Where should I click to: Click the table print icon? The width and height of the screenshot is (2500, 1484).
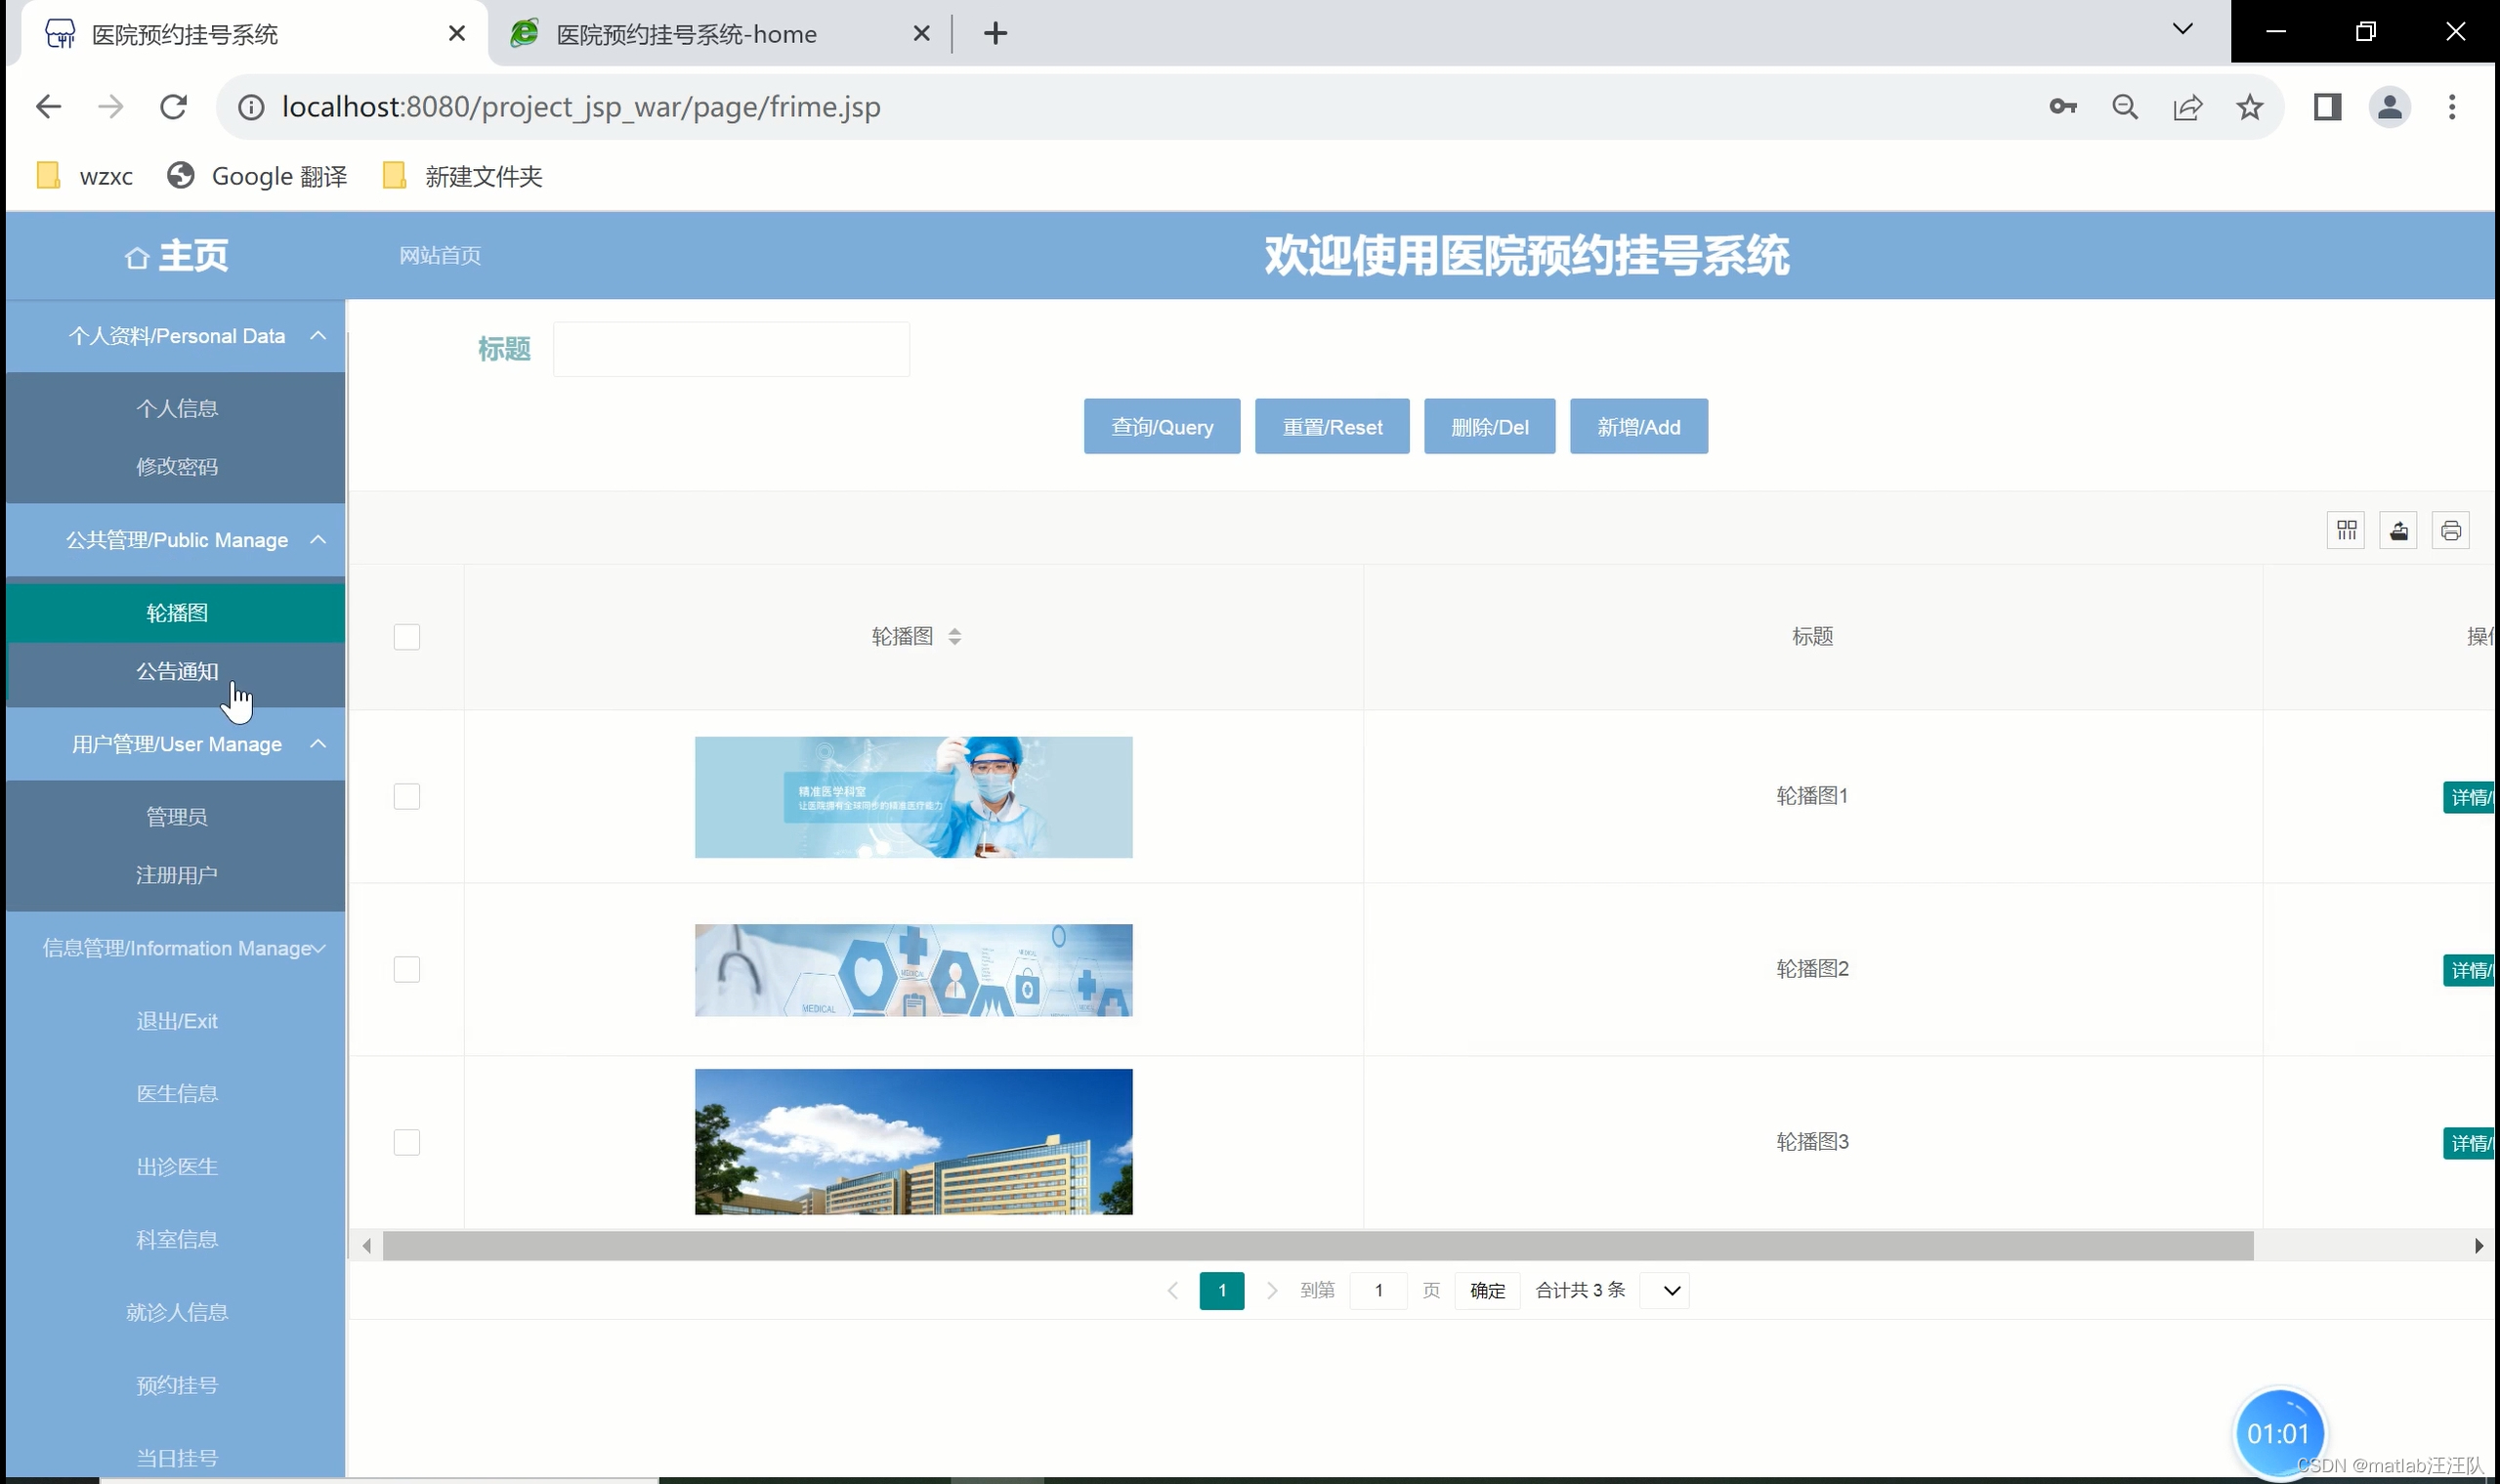tap(2450, 530)
